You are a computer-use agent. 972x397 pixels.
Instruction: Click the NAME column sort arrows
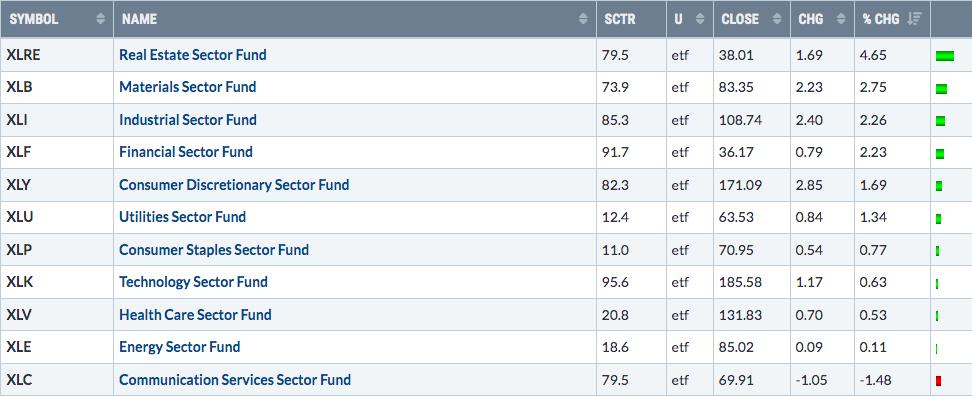(583, 19)
